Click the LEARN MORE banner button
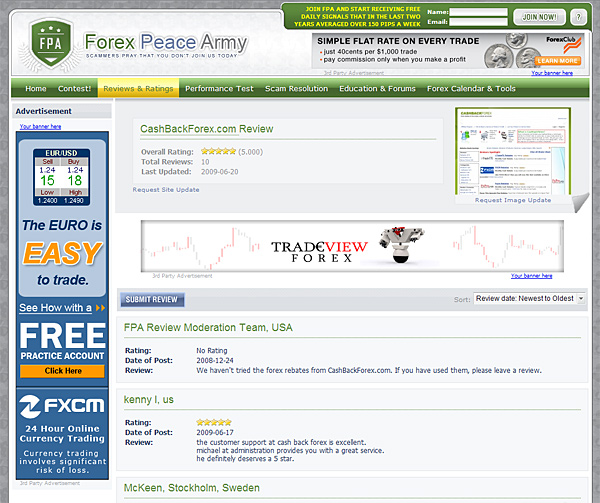This screenshot has width=600, height=503. pos(558,61)
